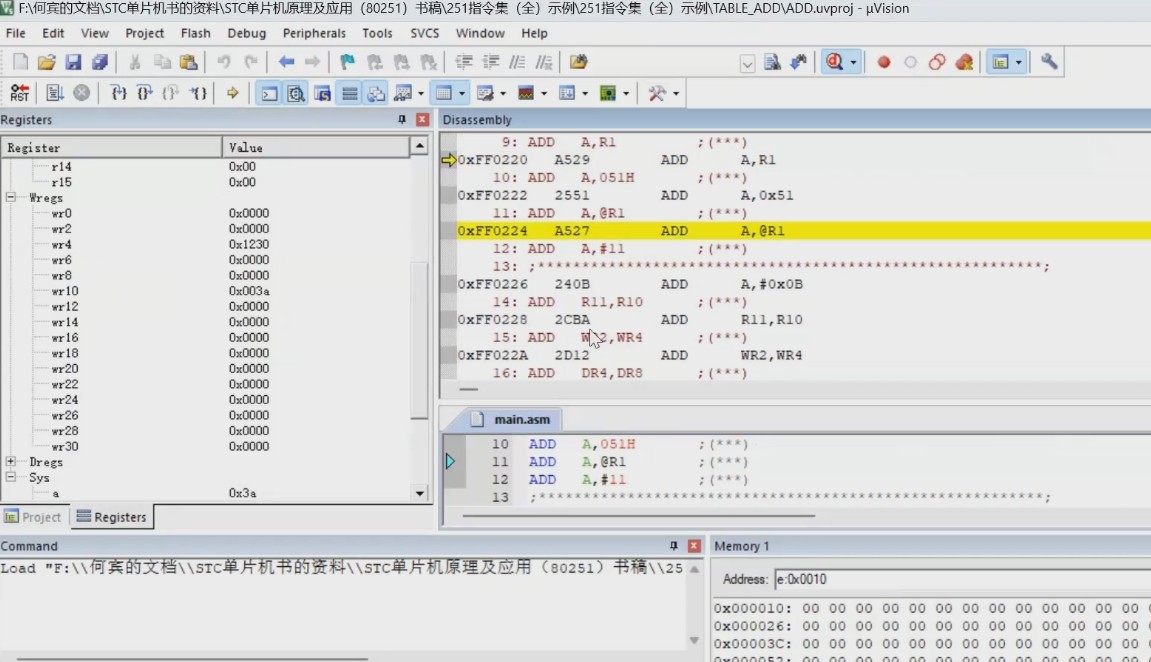Open the Peripherals menu
The width and height of the screenshot is (1151, 662).
coord(313,33)
